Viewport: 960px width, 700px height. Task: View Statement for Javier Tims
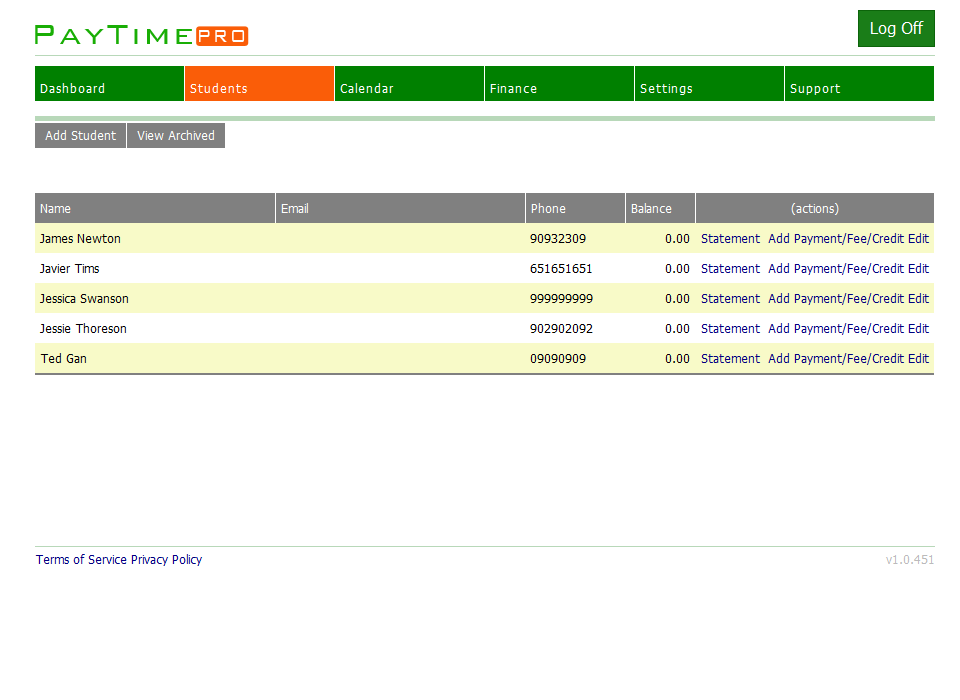(730, 269)
